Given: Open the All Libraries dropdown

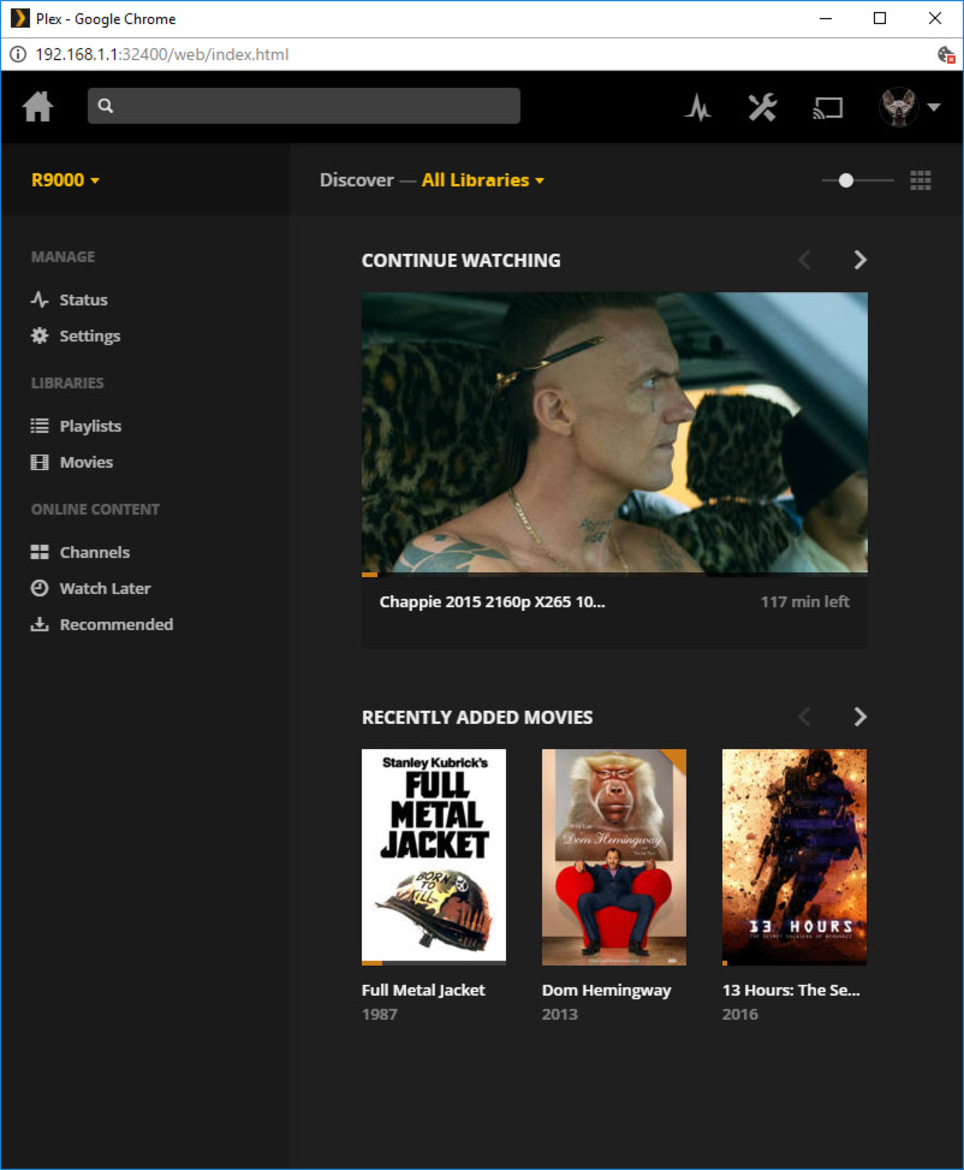Looking at the screenshot, I should pyautogui.click(x=483, y=180).
